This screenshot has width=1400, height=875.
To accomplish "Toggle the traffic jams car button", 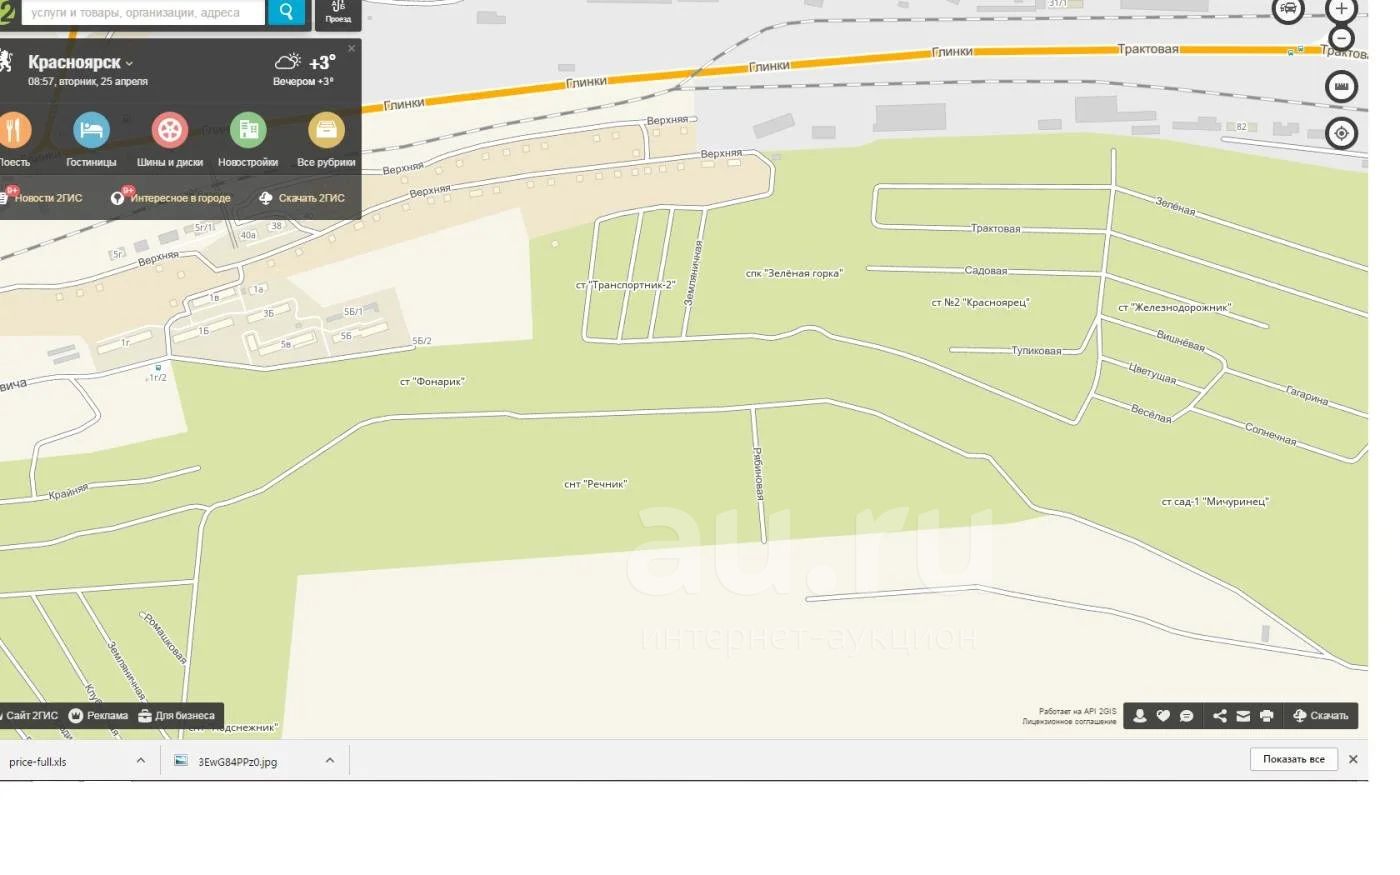I will tap(1288, 10).
